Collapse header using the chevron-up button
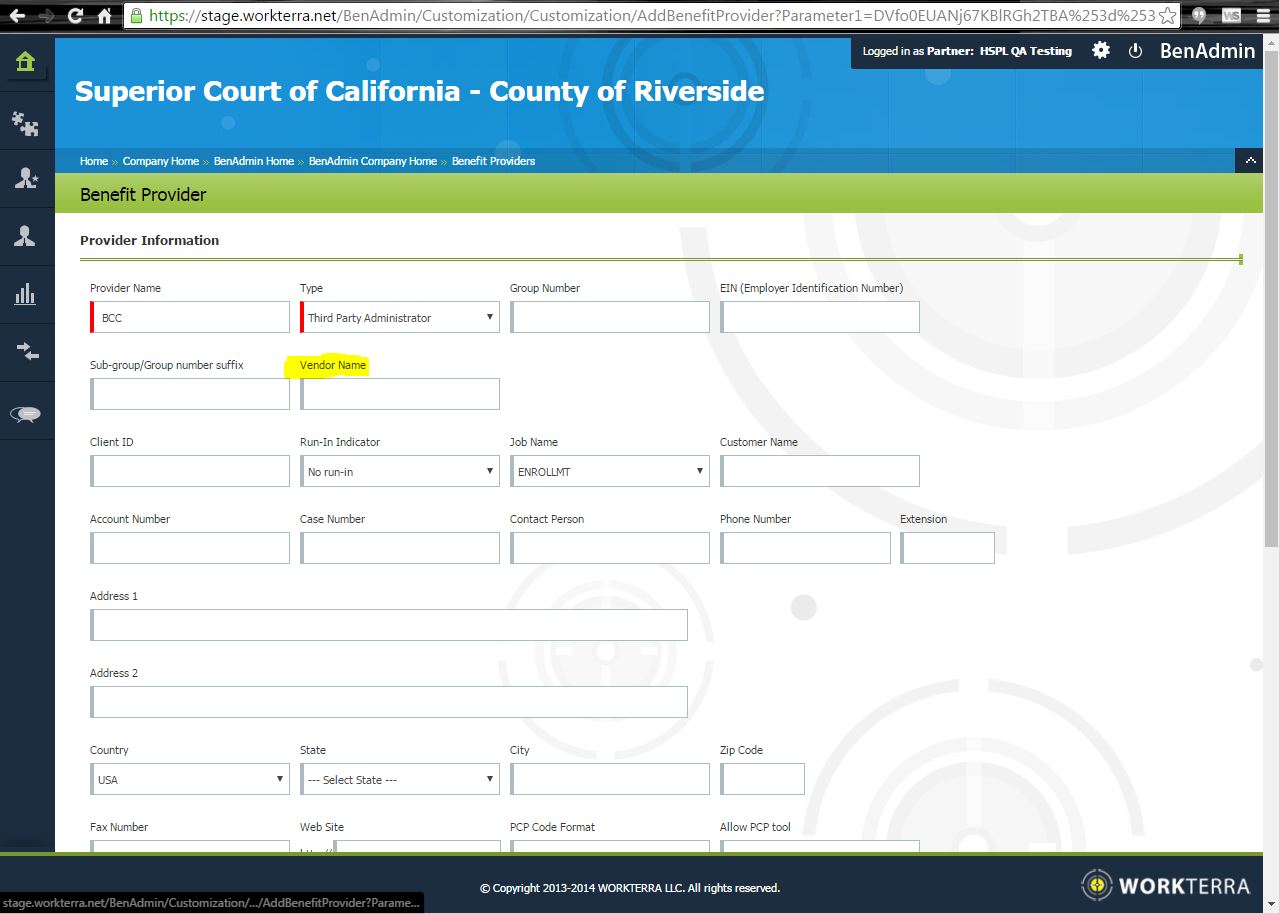 coord(1249,160)
